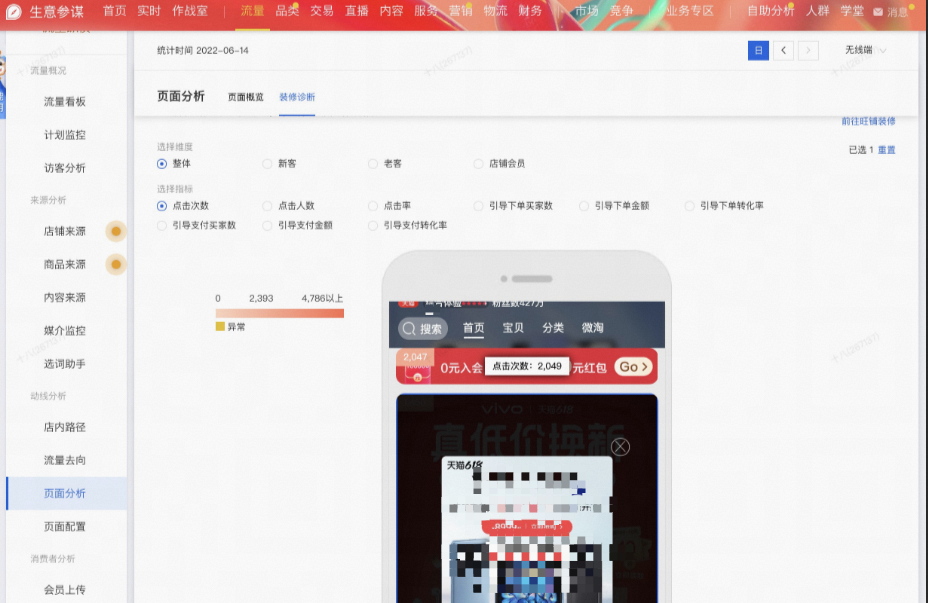Select 宝贝 tab in phone preview
928x603 pixels.
[513, 328]
